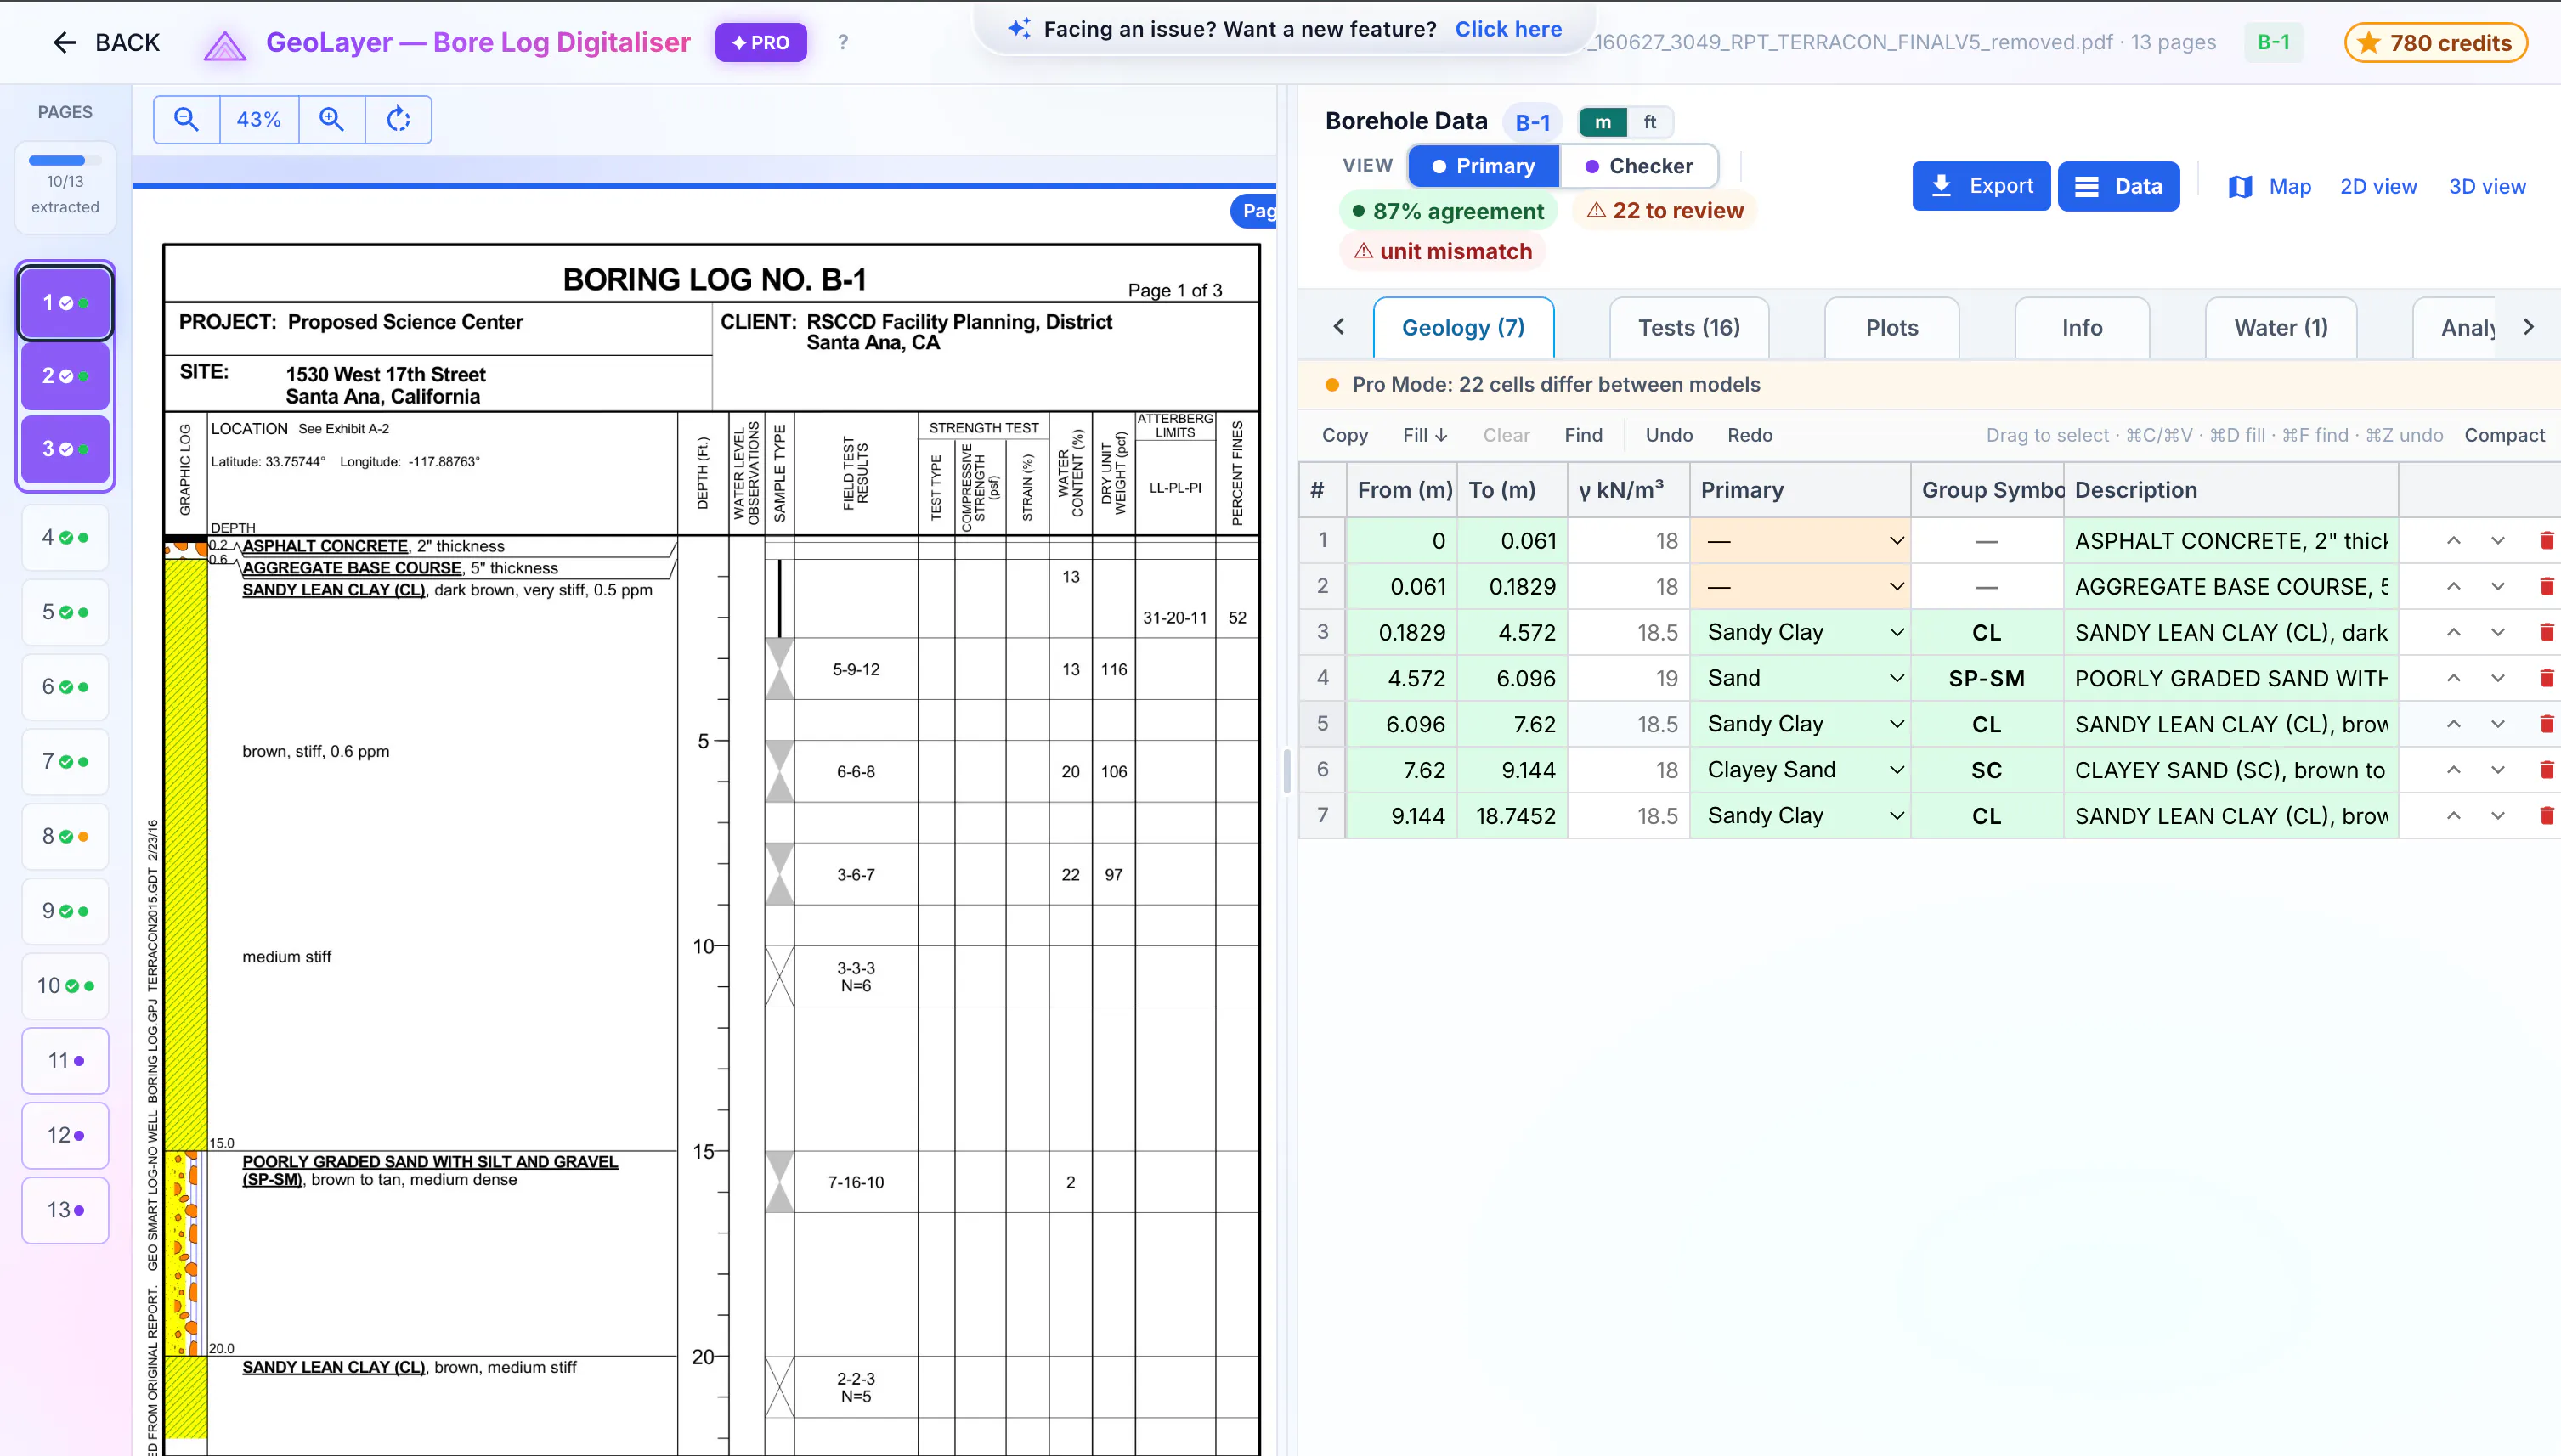
Task: Switch units to meters
Action: tap(1602, 122)
